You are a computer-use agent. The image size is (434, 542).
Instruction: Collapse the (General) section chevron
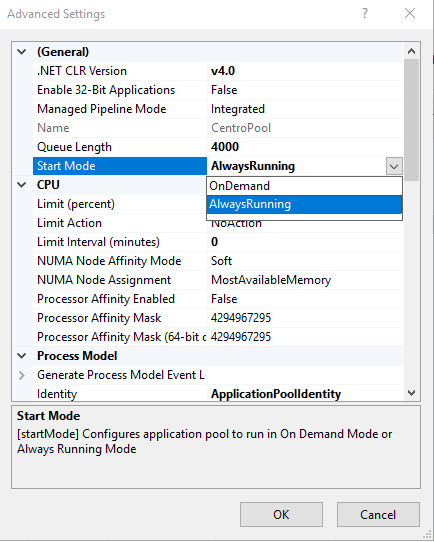(x=22, y=52)
